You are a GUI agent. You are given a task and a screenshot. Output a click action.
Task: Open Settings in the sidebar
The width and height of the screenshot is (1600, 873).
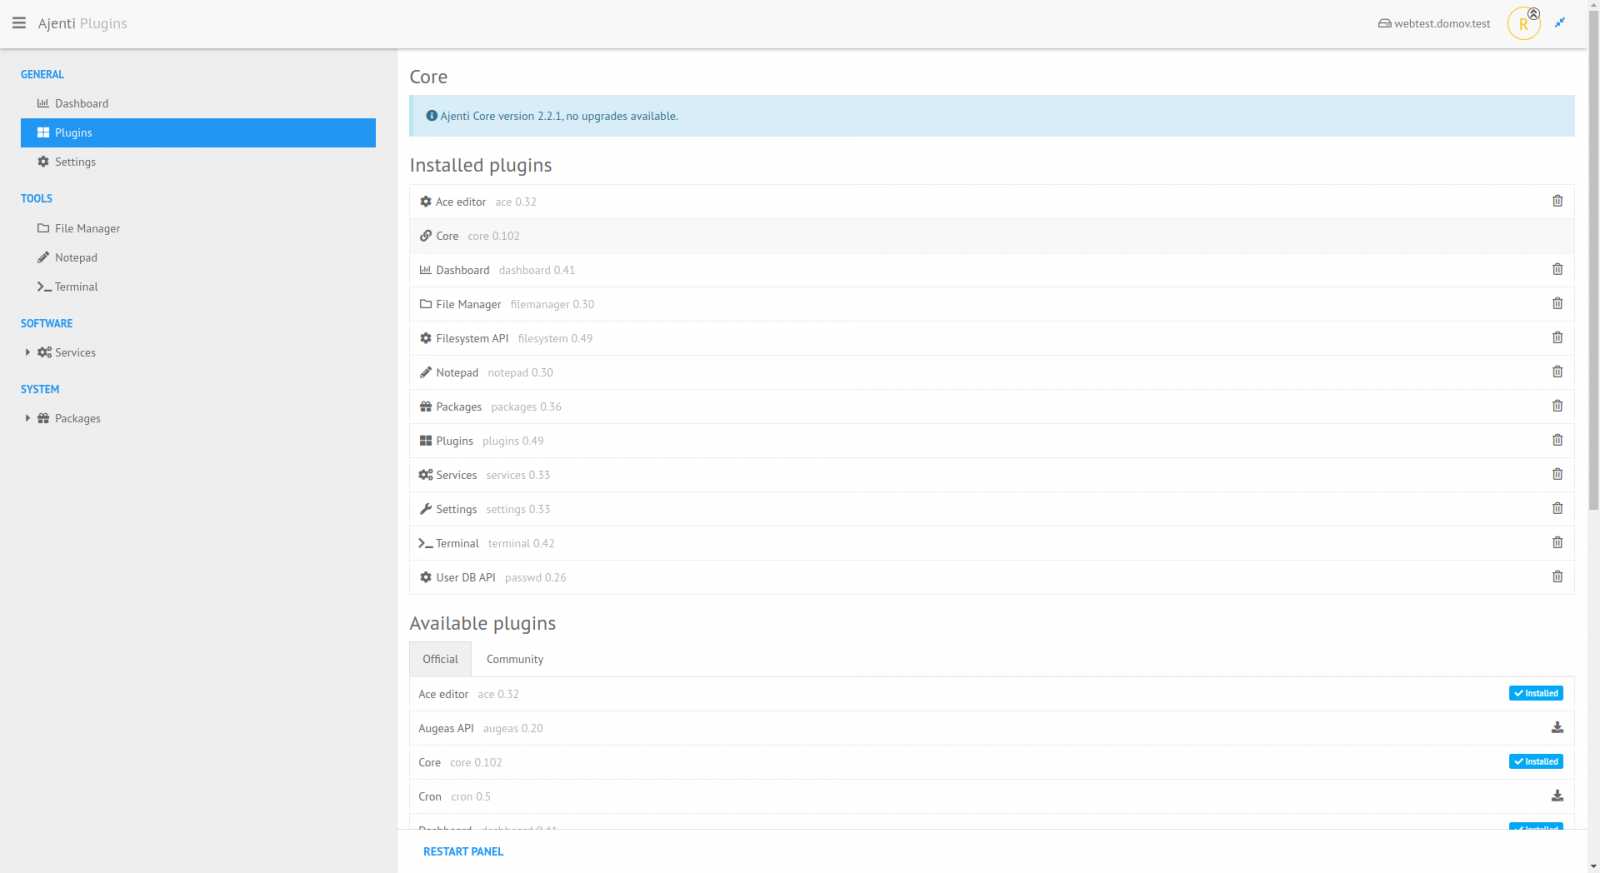click(198, 161)
